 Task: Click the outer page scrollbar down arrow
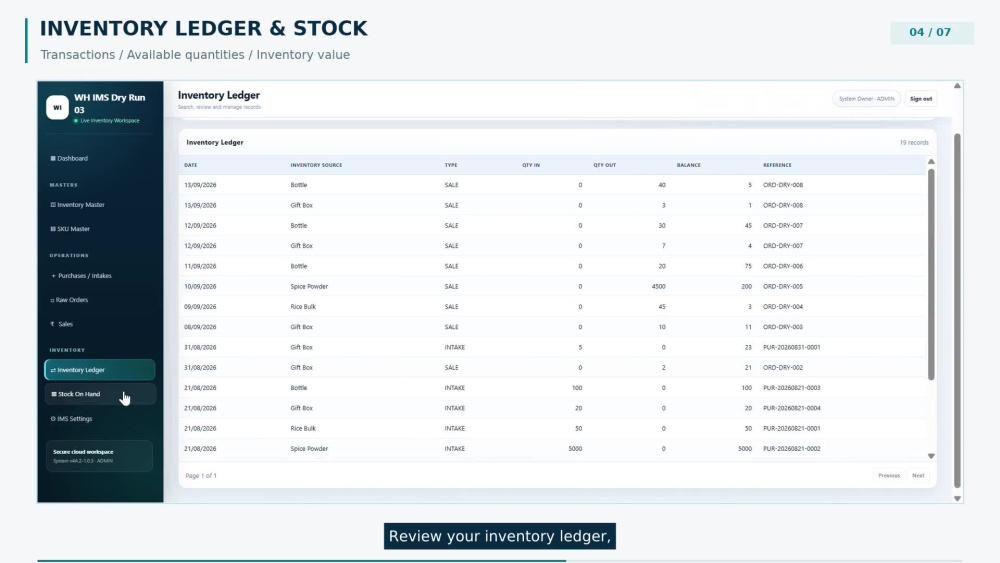coord(957,499)
